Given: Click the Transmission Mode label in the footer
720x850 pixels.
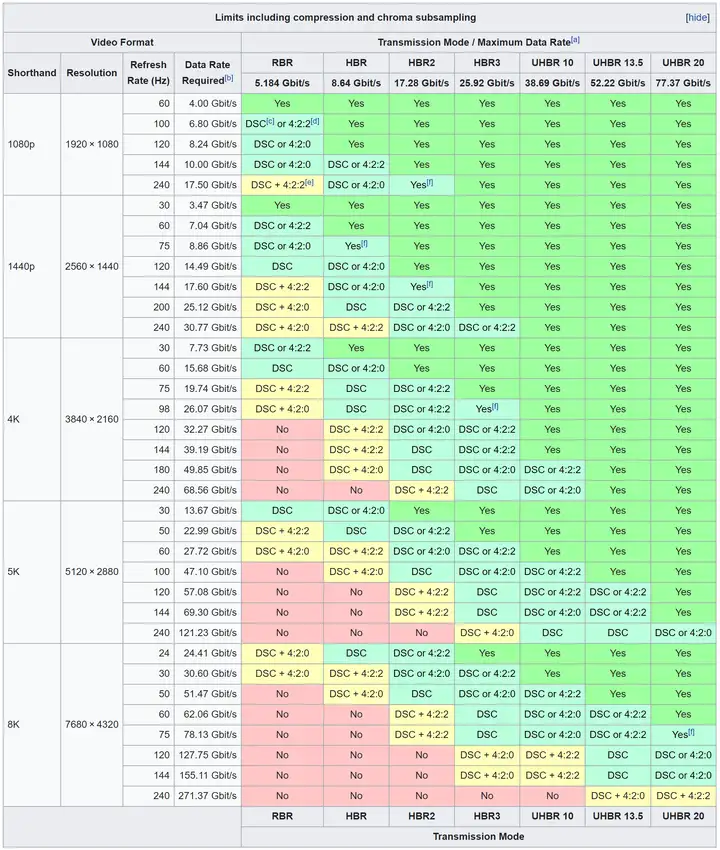Looking at the screenshot, I should (x=480, y=836).
